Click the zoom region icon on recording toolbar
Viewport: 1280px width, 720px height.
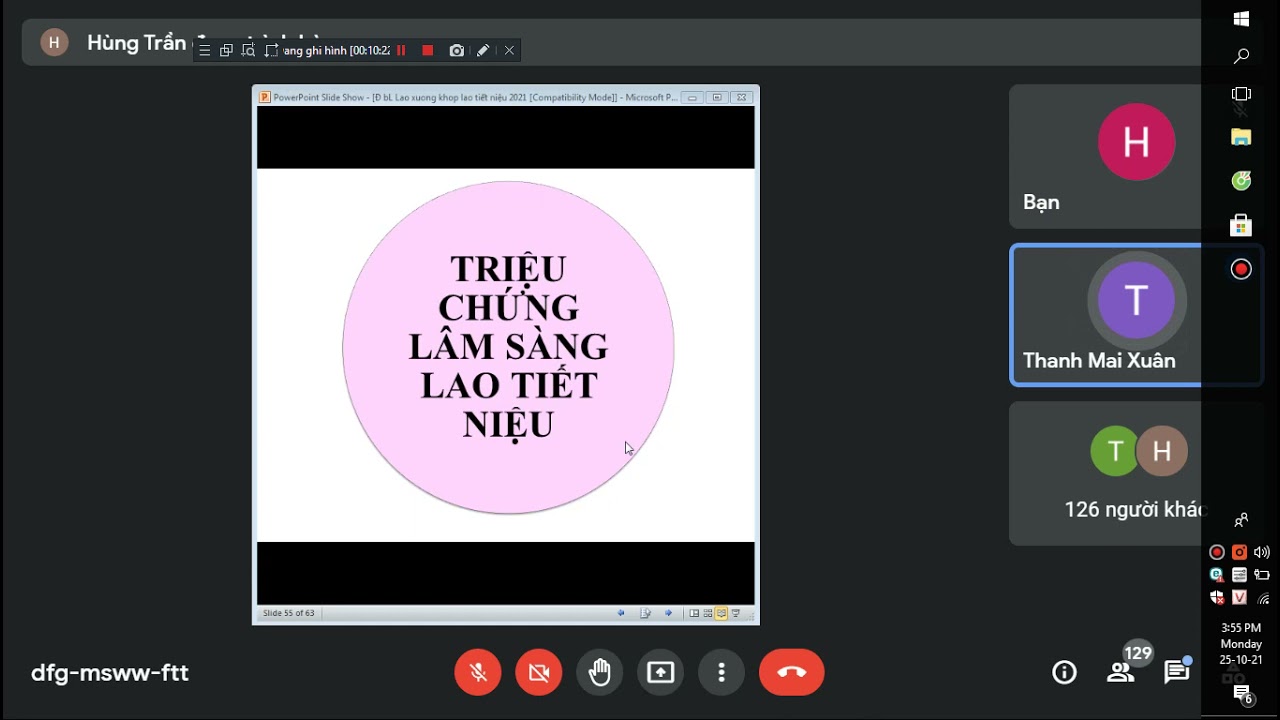[x=248, y=50]
